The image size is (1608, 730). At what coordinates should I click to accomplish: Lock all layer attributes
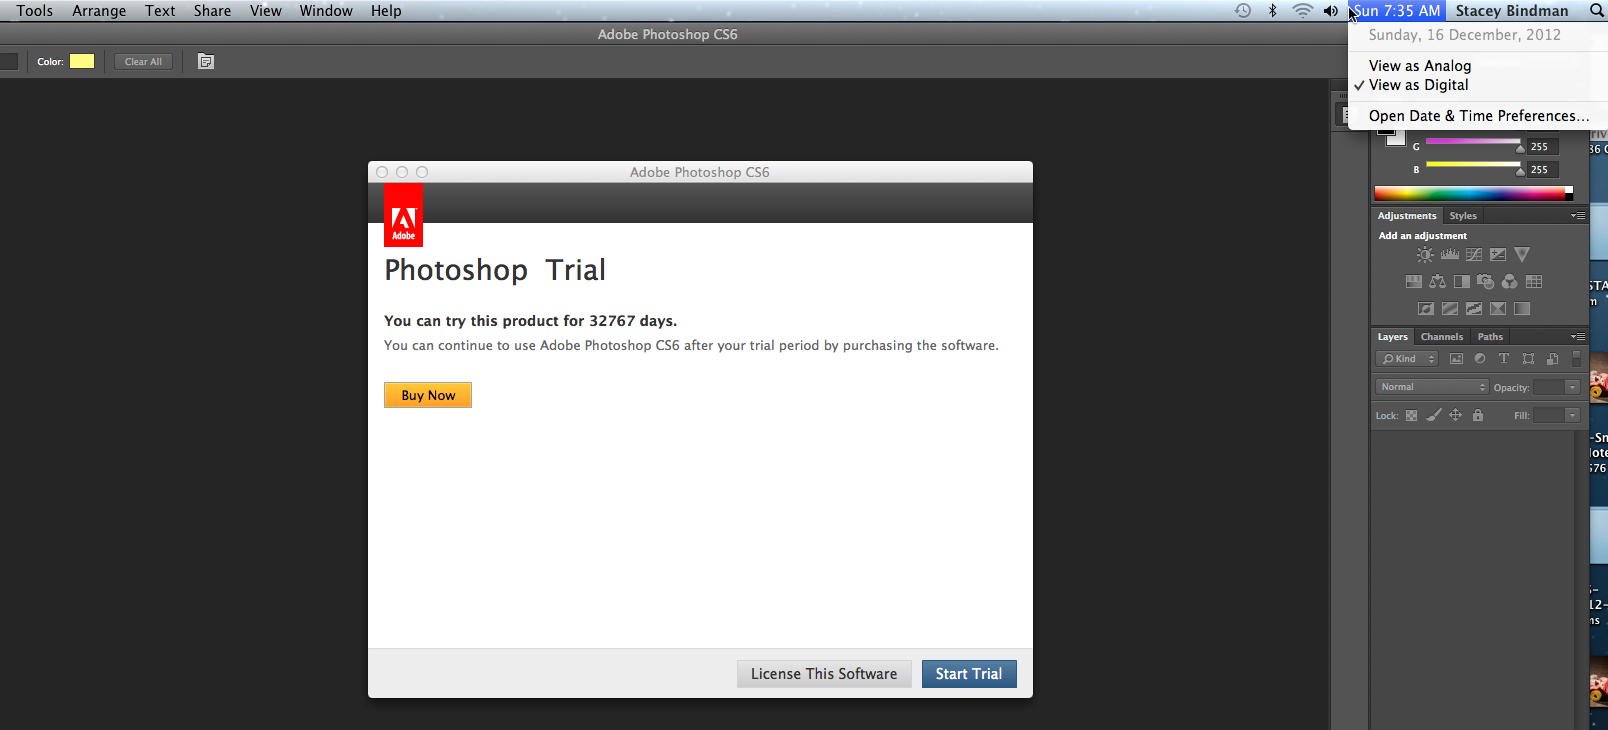pos(1478,415)
